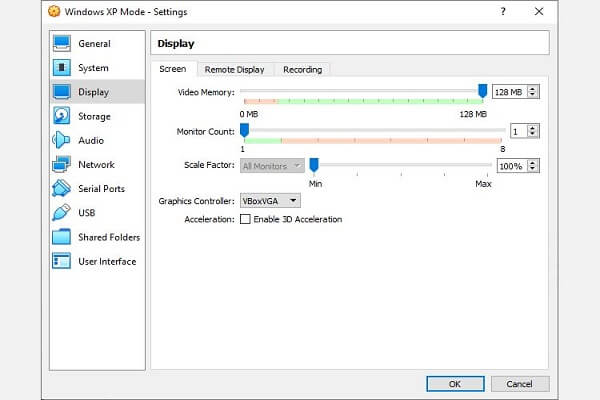Screen dimensions: 600x400
Task: Enable 3D Acceleration checkbox
Action: (245, 219)
